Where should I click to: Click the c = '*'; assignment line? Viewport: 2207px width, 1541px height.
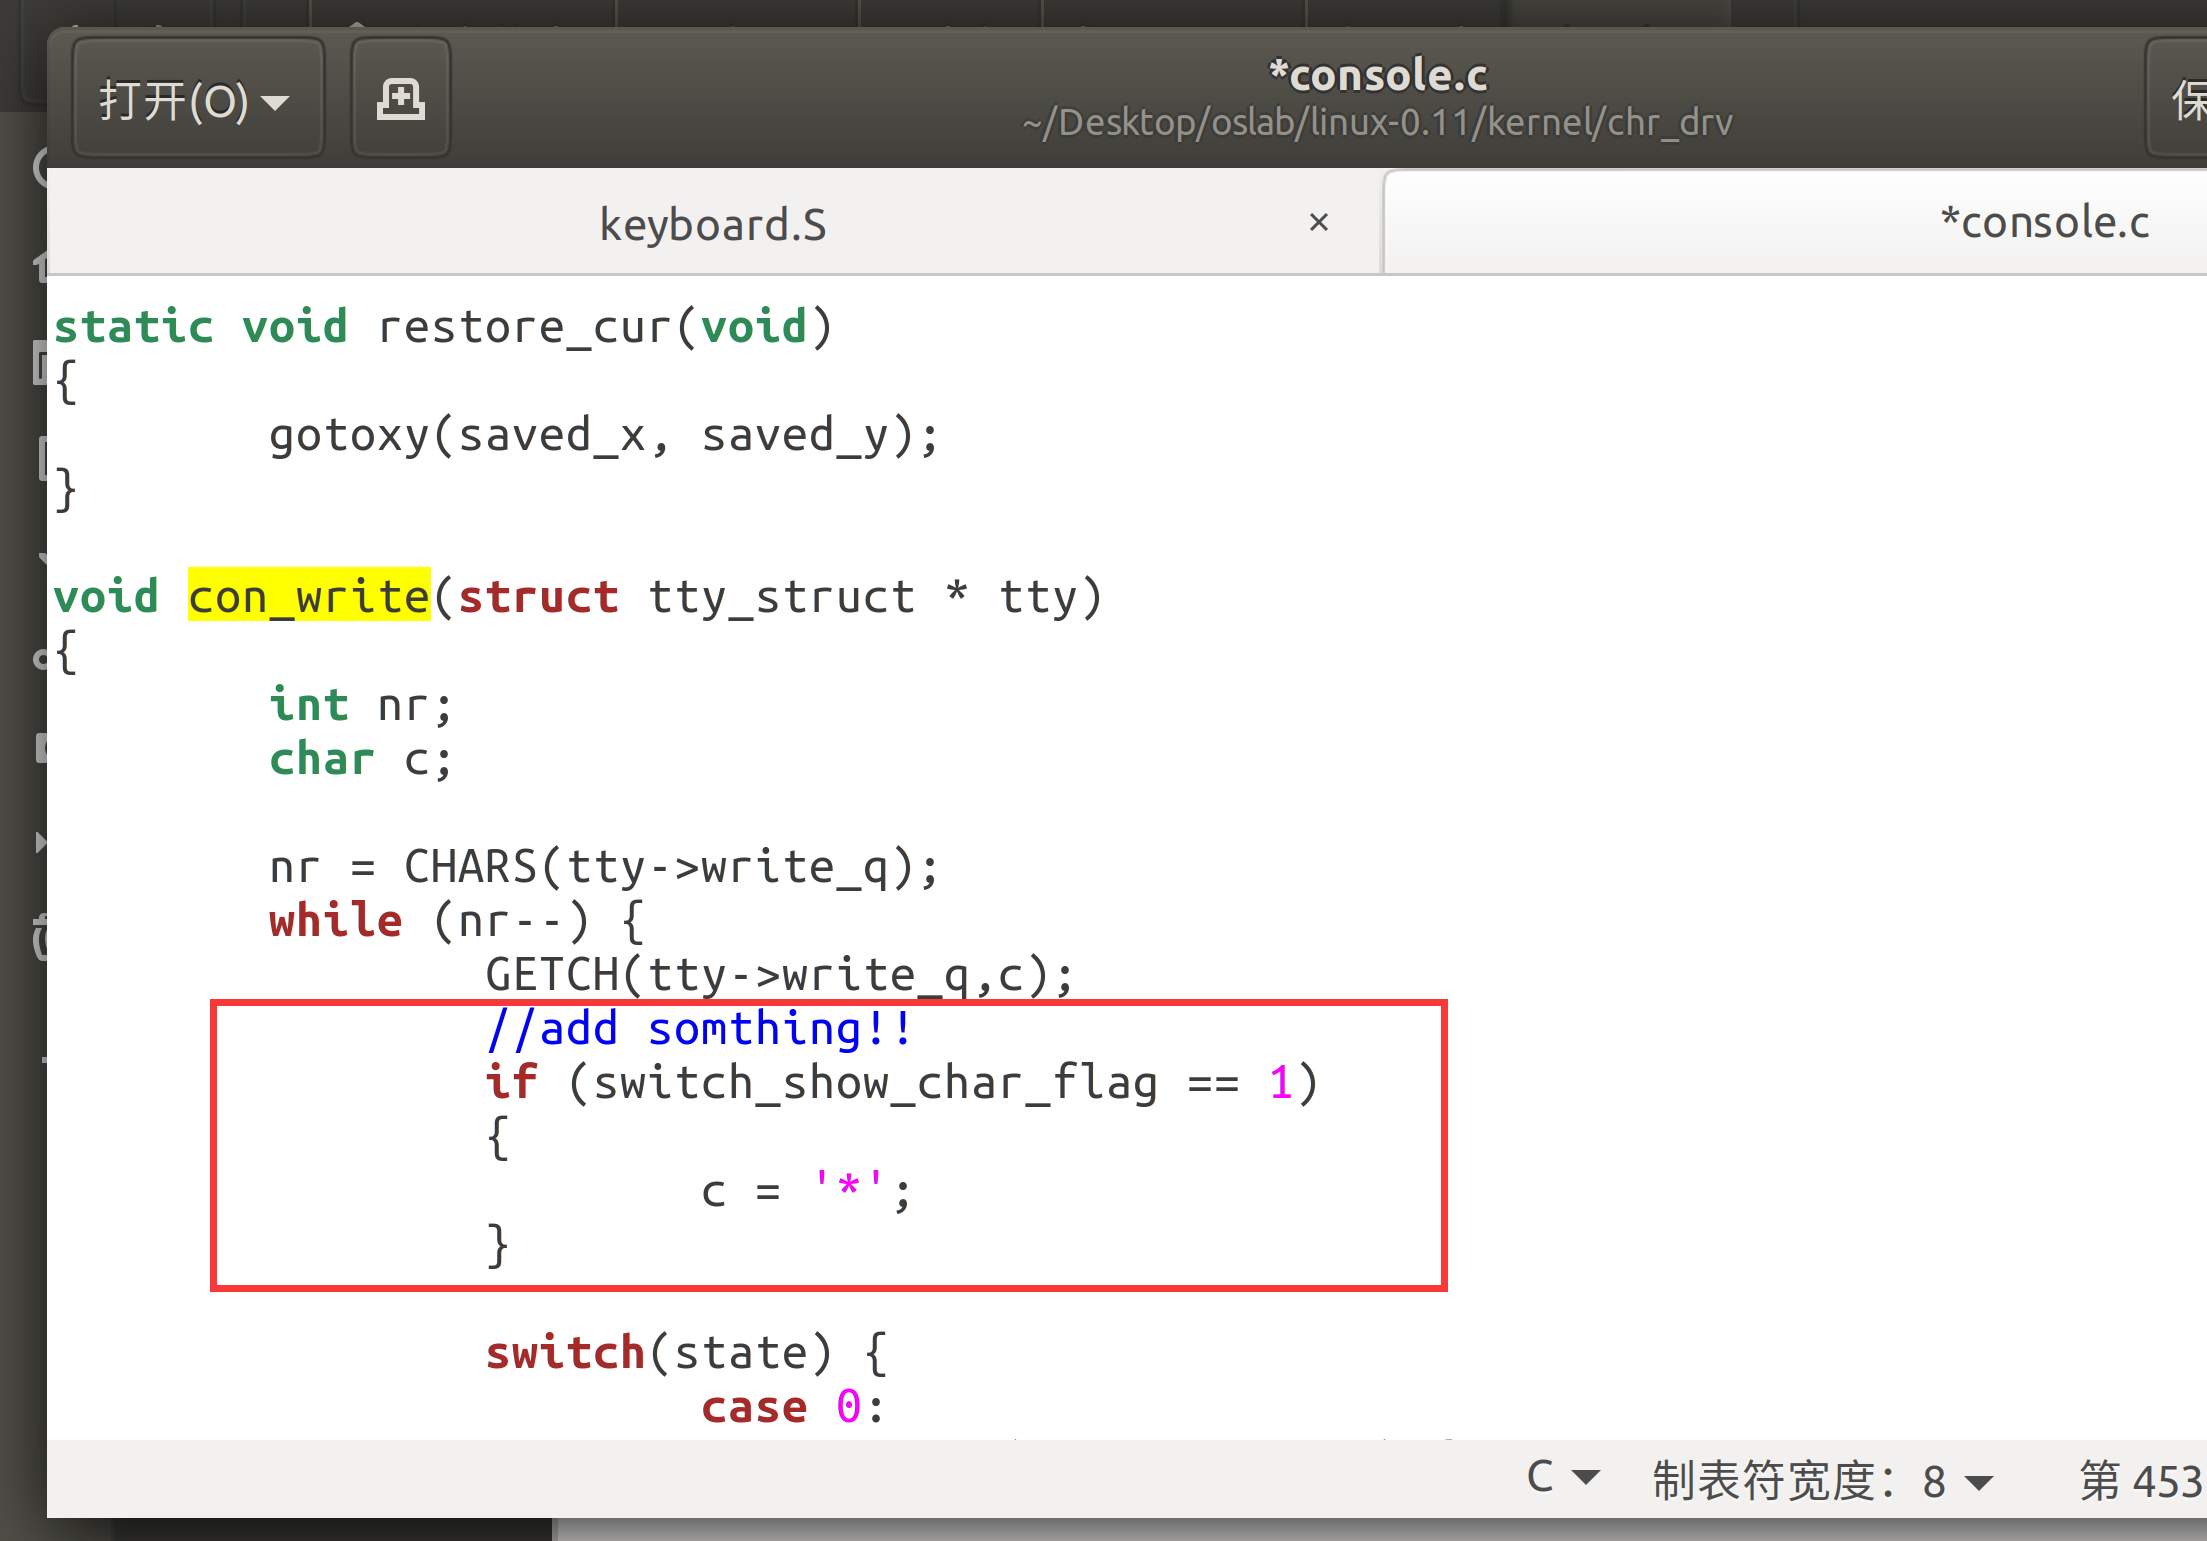(806, 1191)
